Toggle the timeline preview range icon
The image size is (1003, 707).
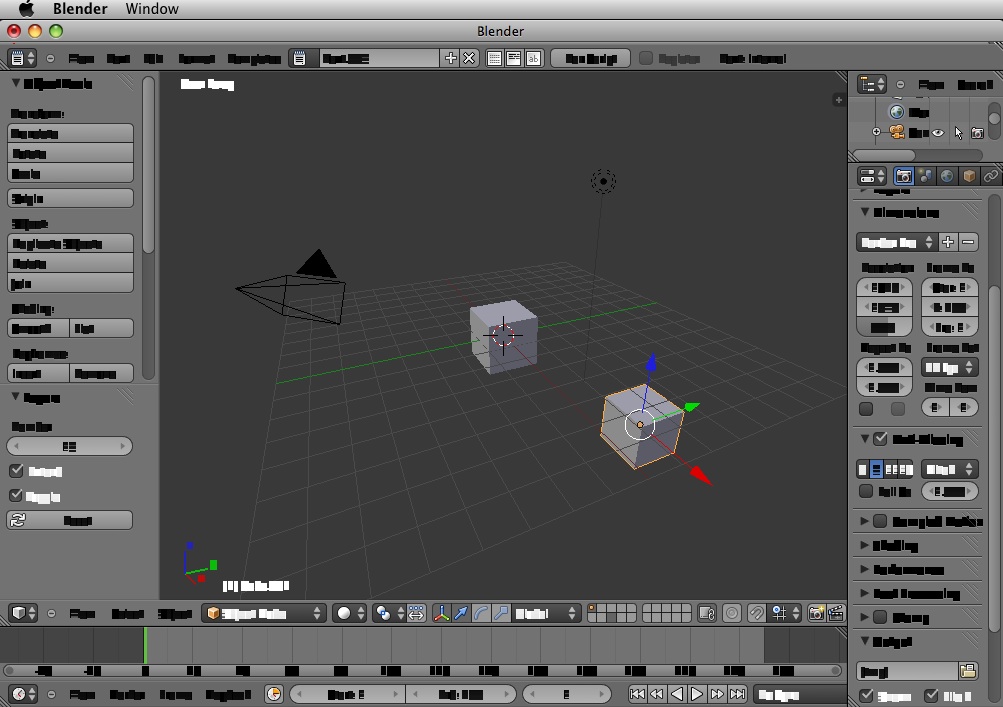coord(274,694)
